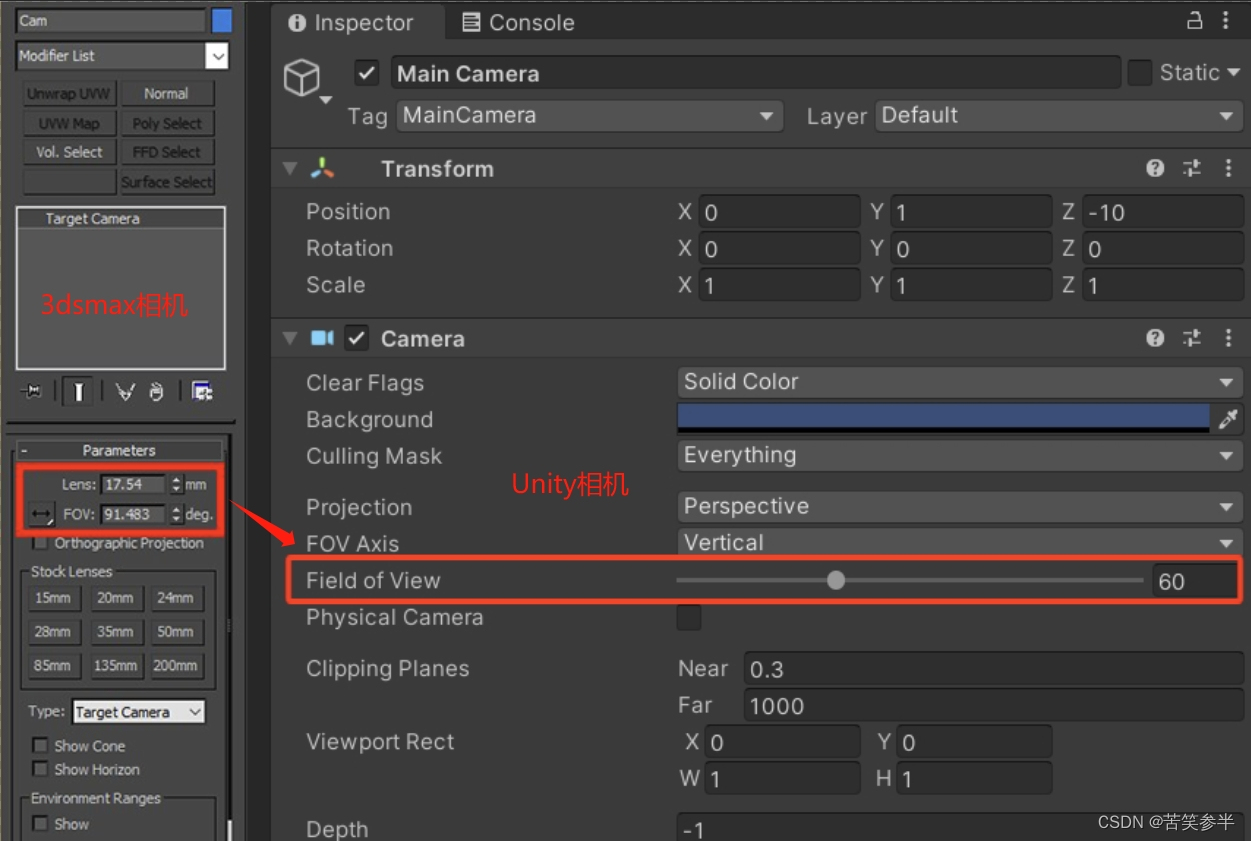Toggle Main Camera active checkbox
The image size is (1251, 841).
367,73
